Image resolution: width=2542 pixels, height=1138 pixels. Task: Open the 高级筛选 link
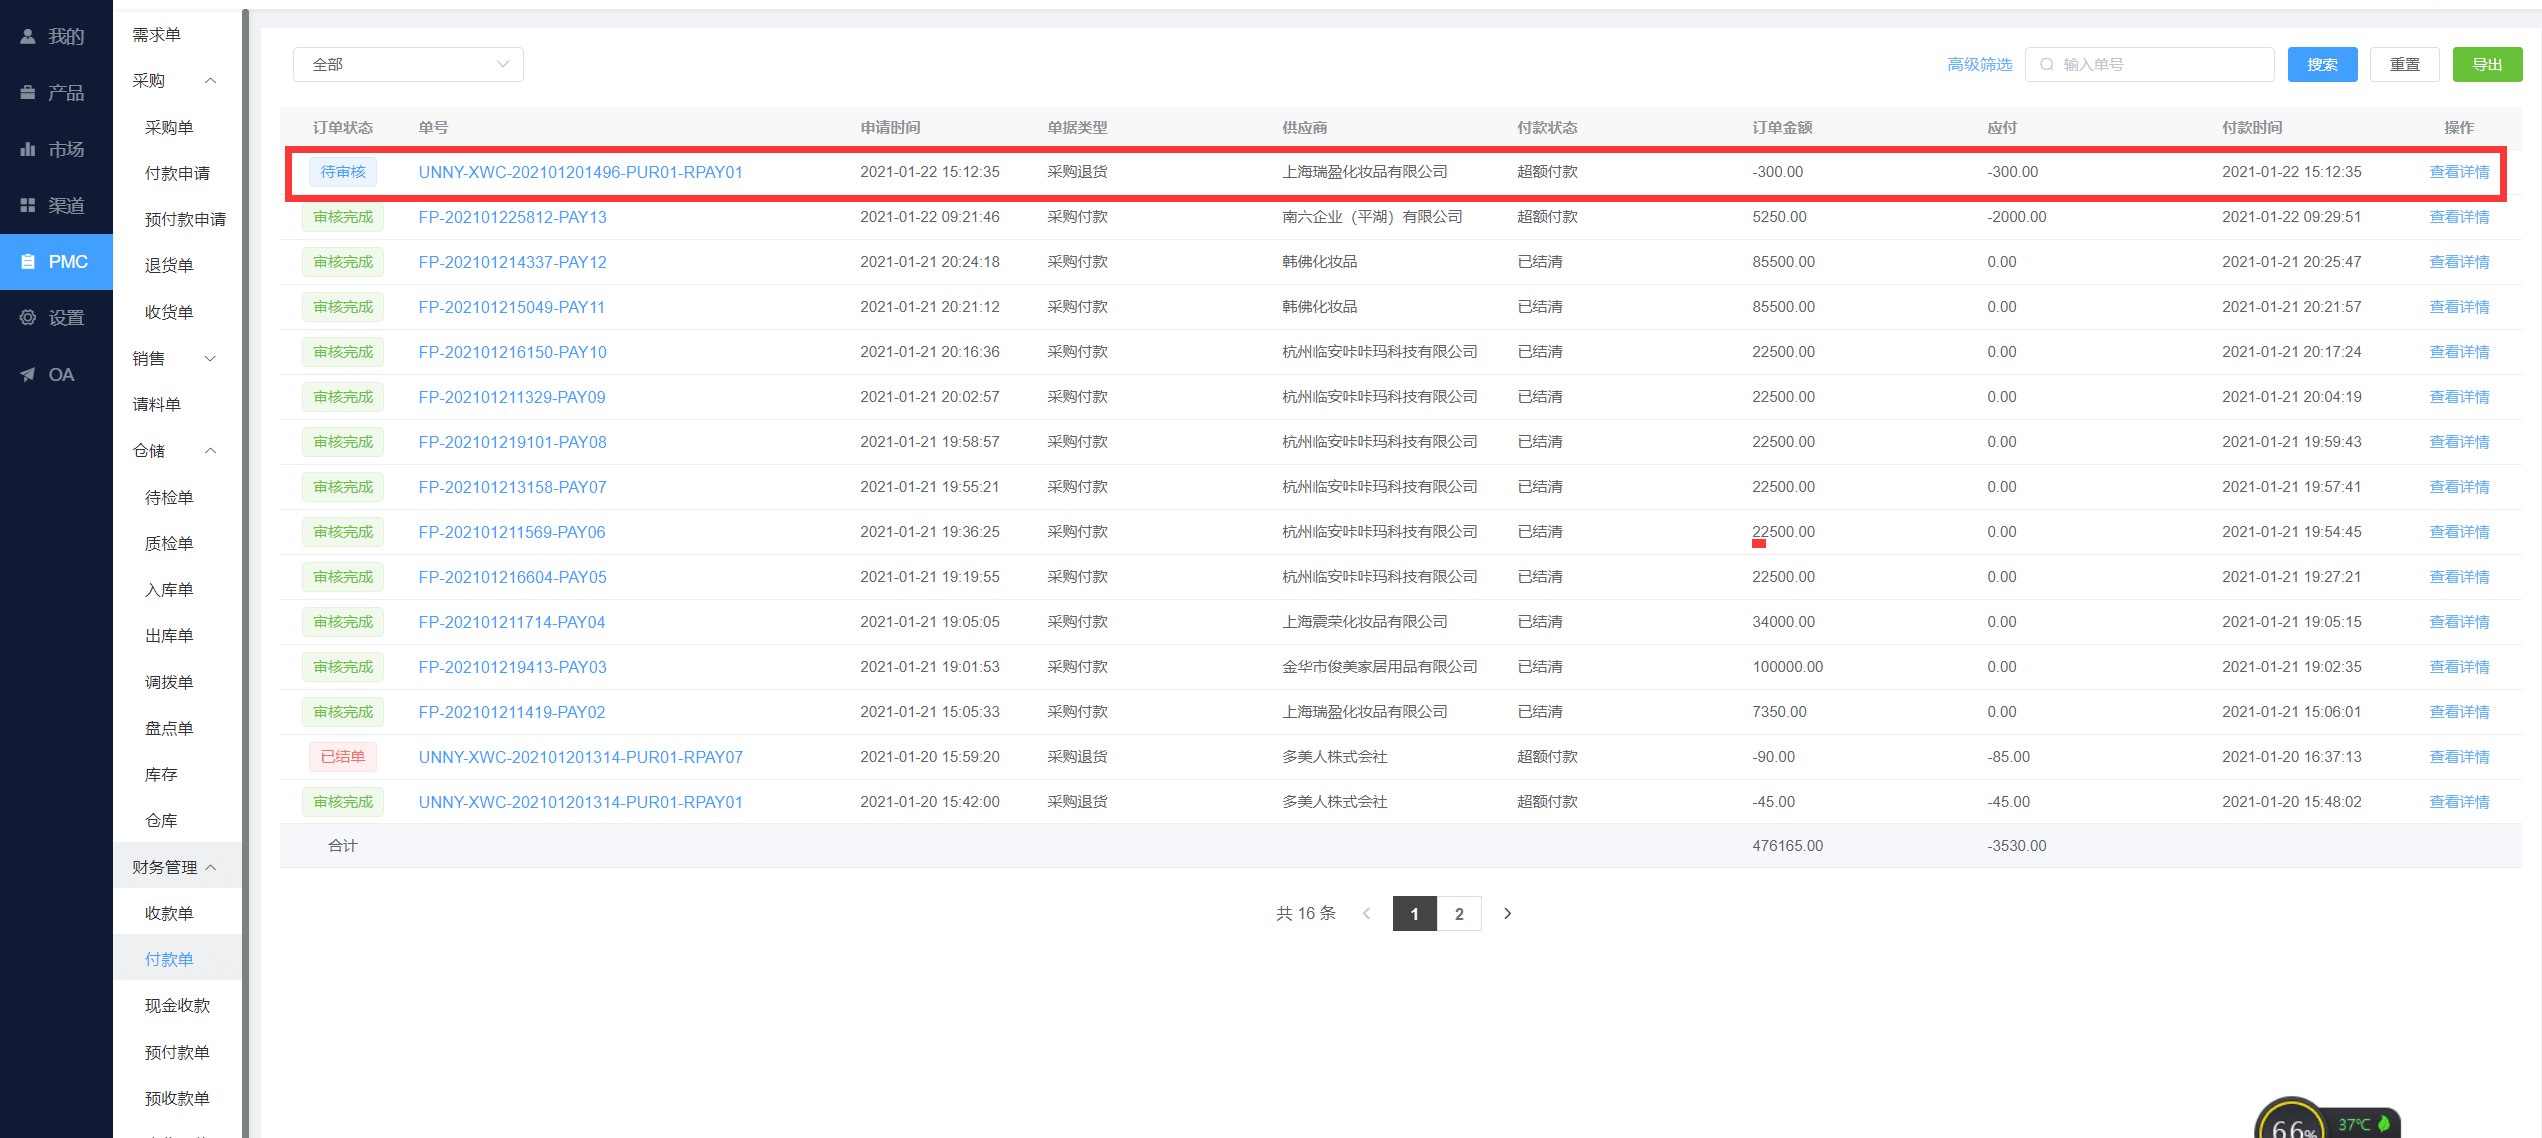(x=1979, y=65)
